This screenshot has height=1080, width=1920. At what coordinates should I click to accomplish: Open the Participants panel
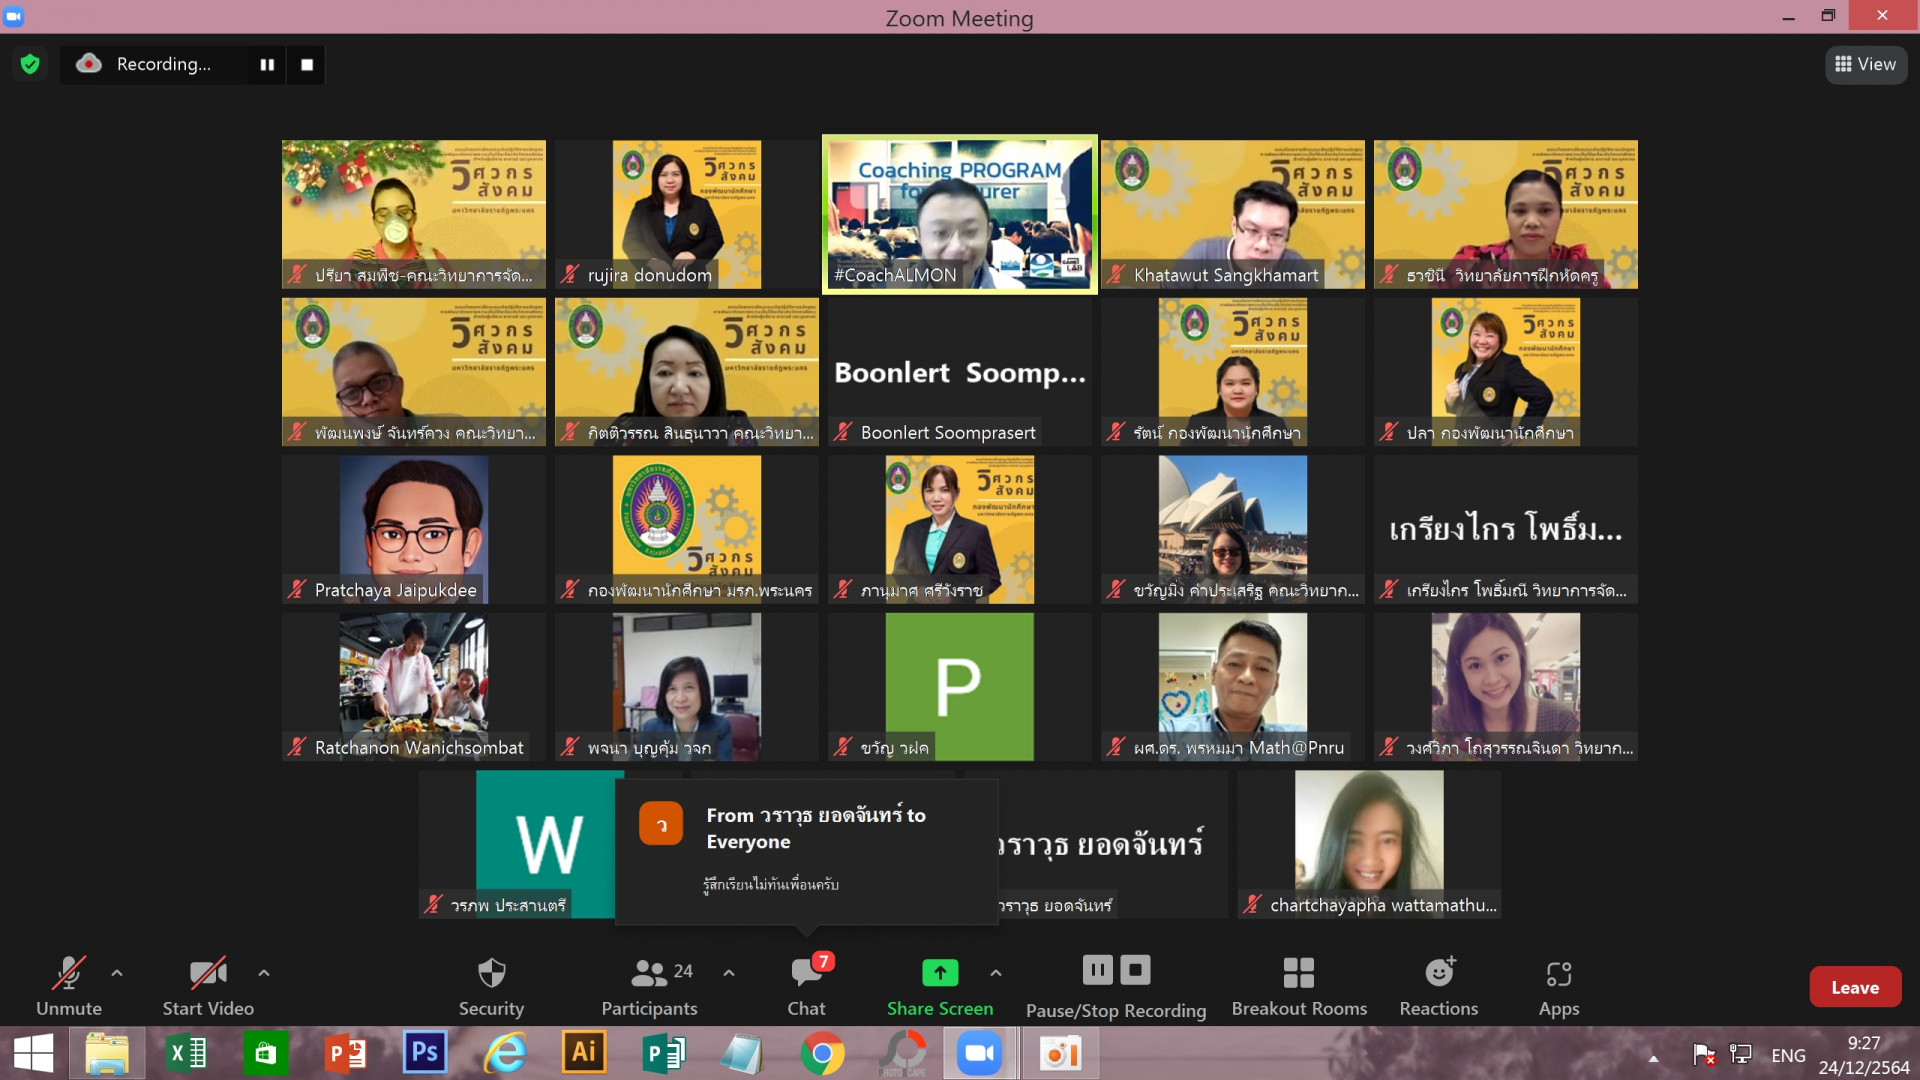pos(650,973)
